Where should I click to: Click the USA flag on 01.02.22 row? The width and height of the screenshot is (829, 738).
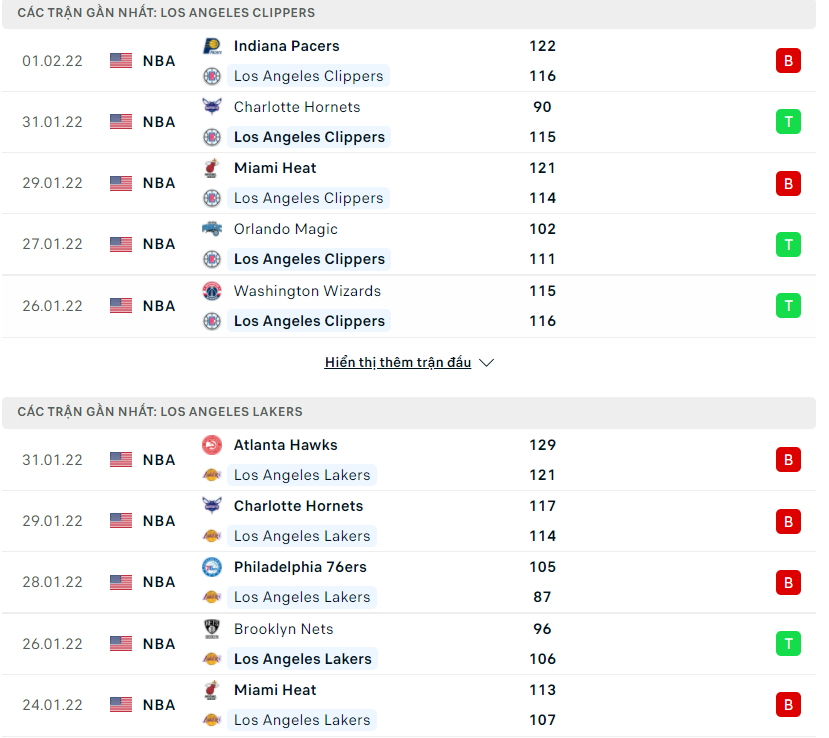(x=121, y=61)
